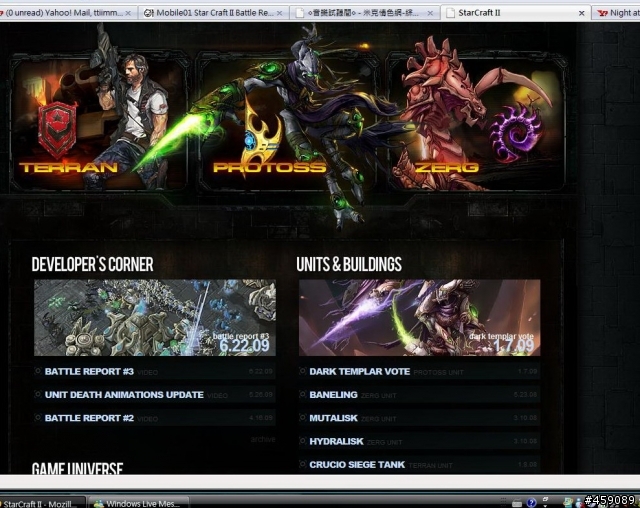
Task: Click the taskbar toolbar grip handle
Action: (x=504, y=503)
